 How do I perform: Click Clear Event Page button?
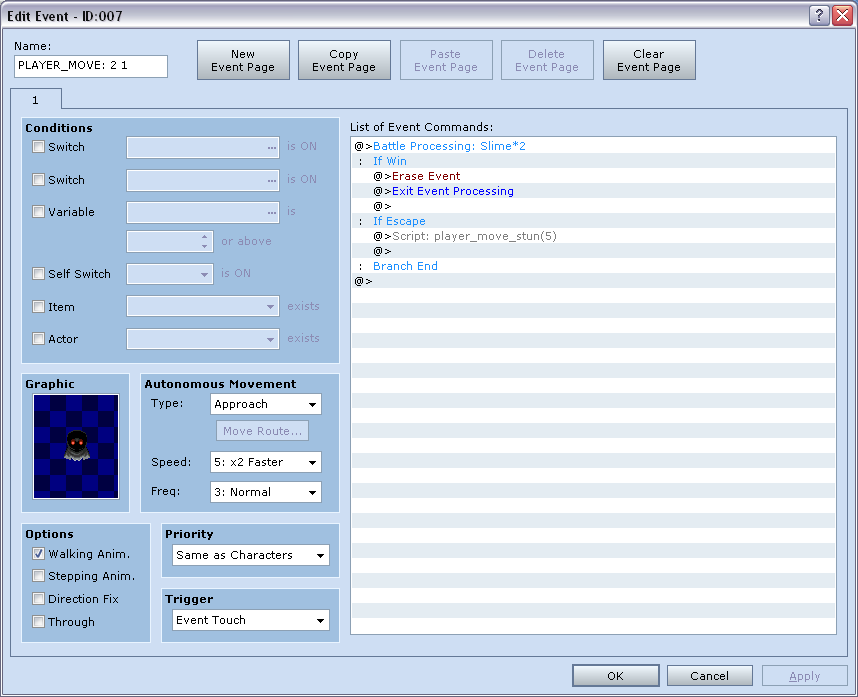pyautogui.click(x=648, y=60)
